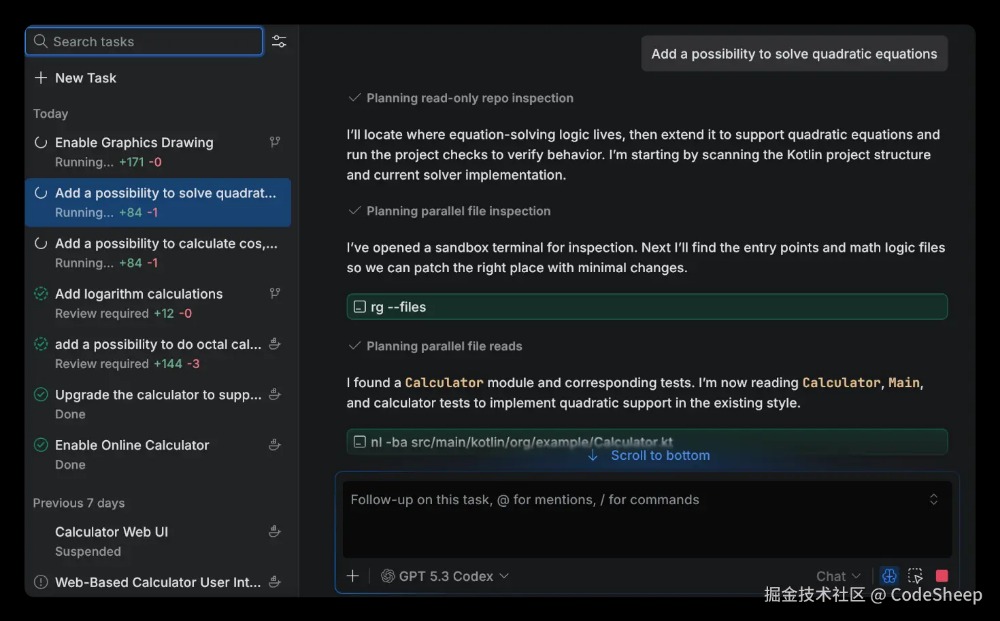The width and height of the screenshot is (1000, 621).
Task: Click the Search tasks field
Action: point(145,41)
